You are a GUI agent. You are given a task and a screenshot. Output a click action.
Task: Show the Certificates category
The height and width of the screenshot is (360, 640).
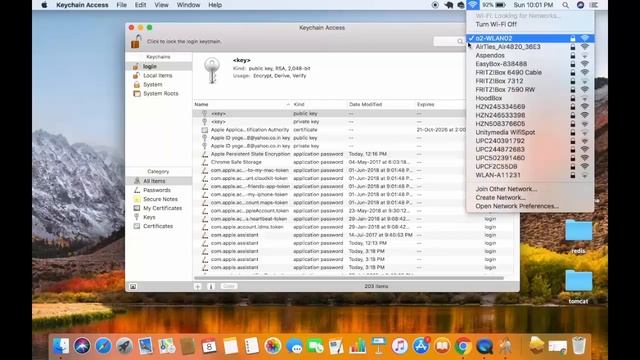click(159, 226)
